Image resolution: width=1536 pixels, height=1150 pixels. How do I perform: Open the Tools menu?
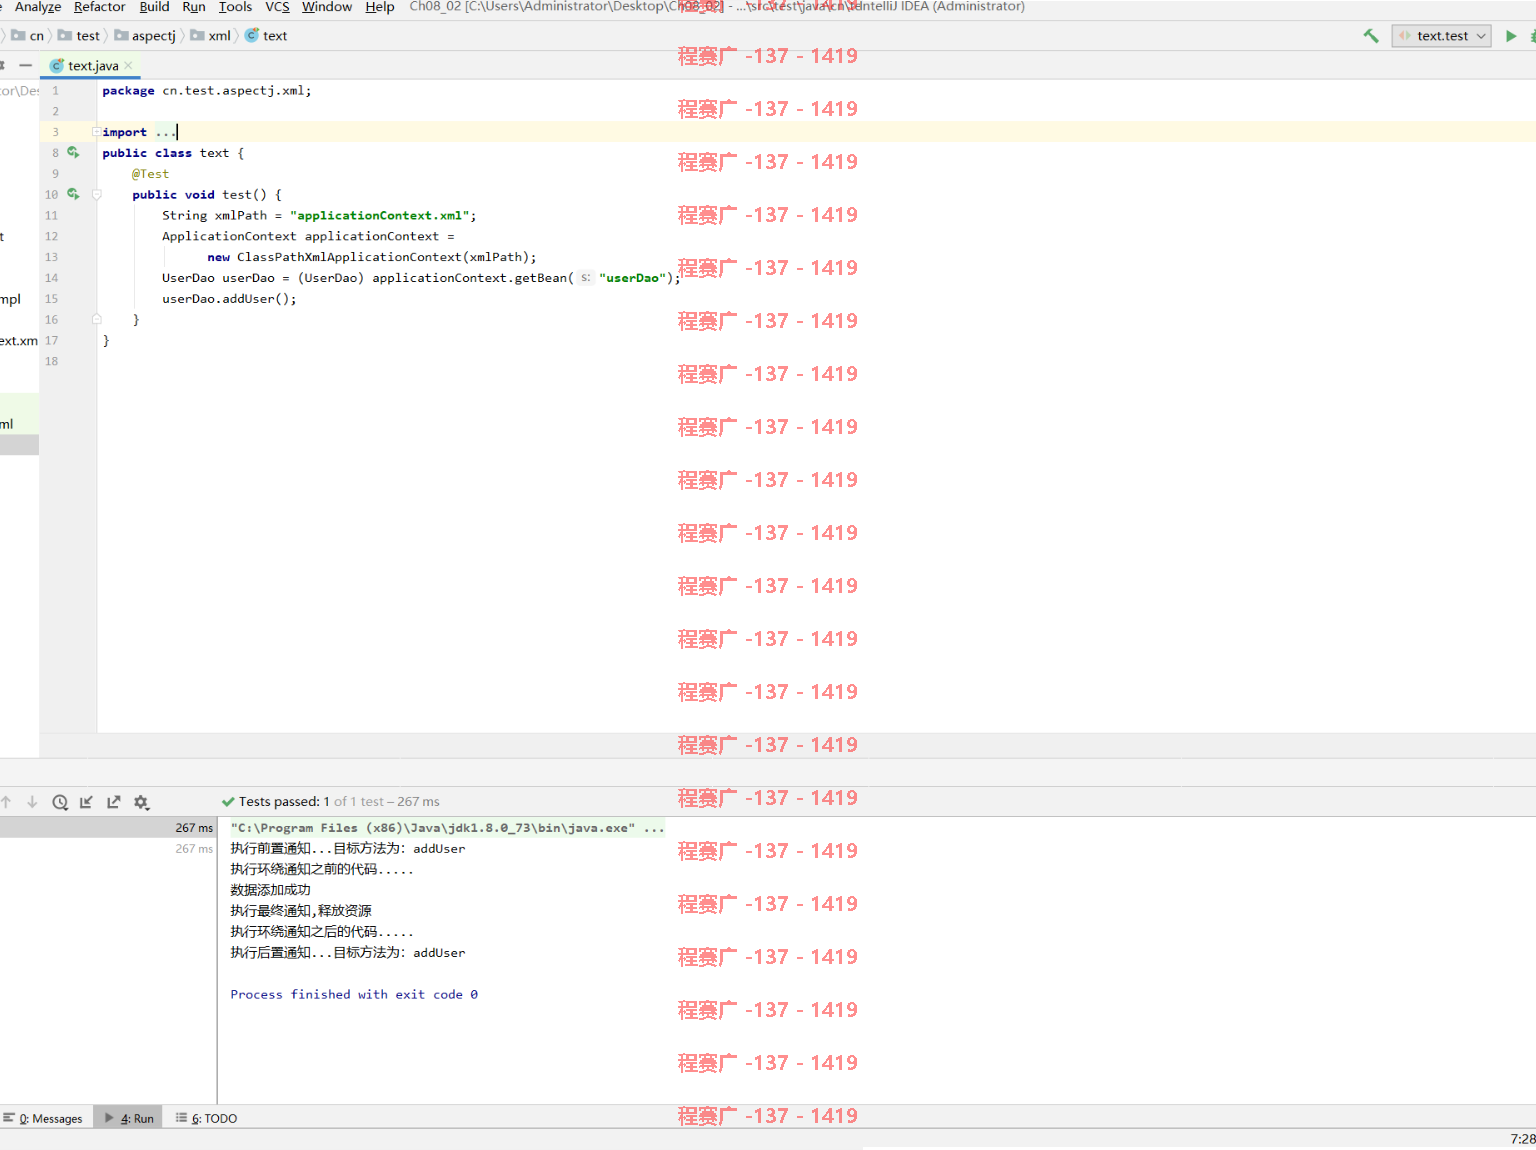tap(235, 7)
